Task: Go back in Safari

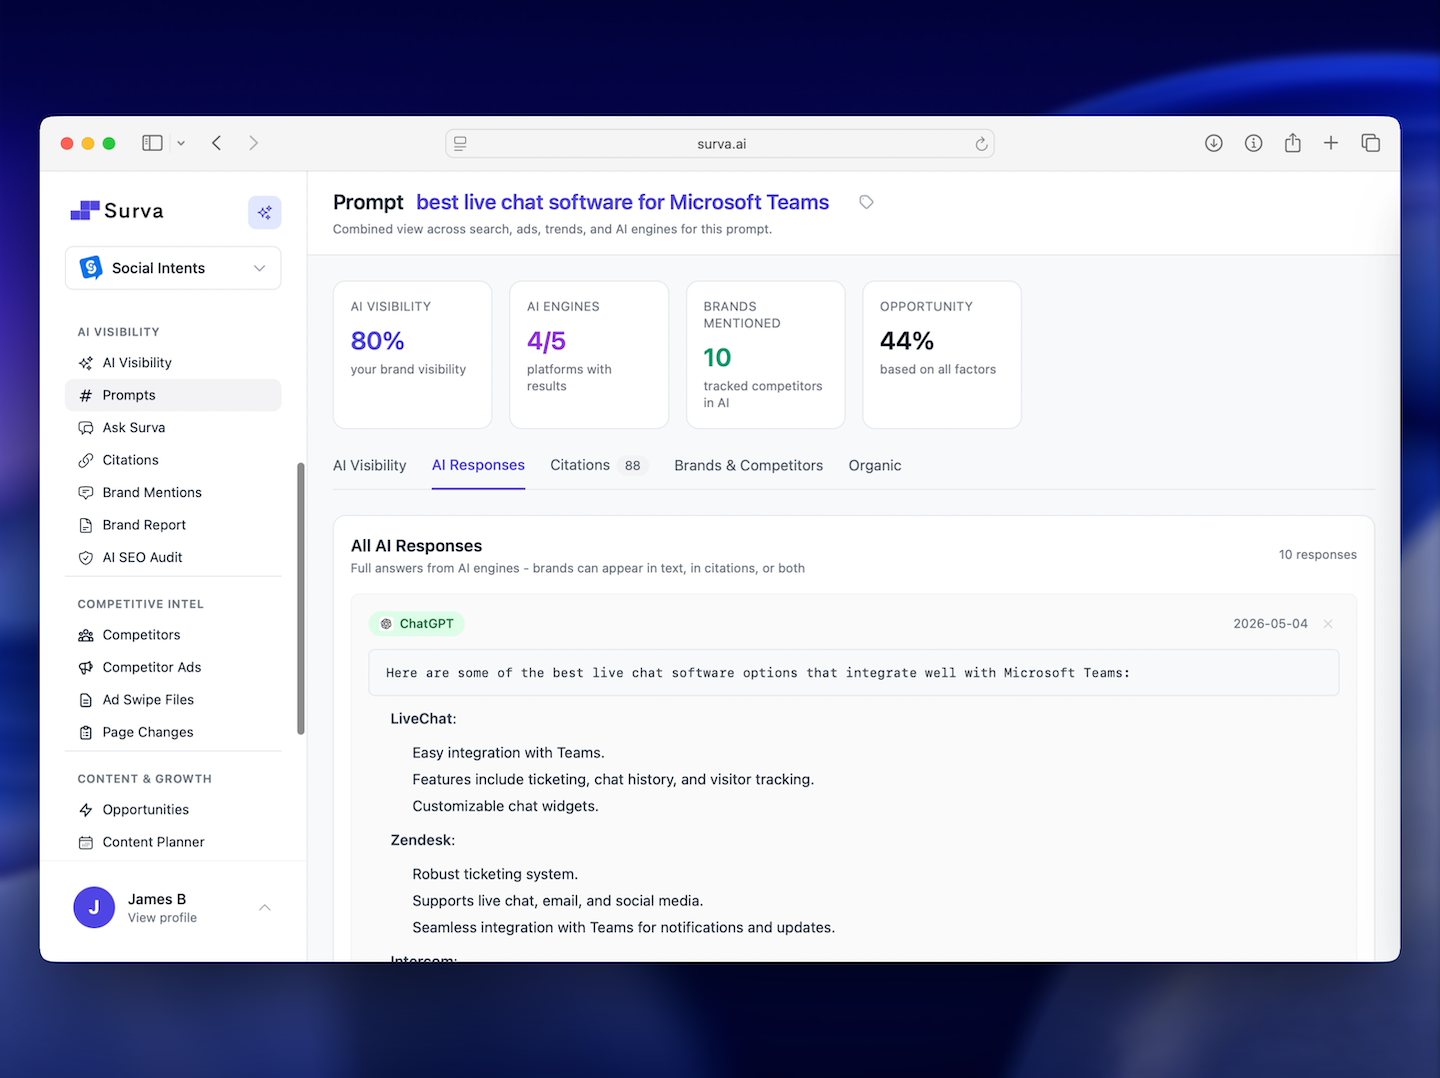Action: [x=216, y=143]
